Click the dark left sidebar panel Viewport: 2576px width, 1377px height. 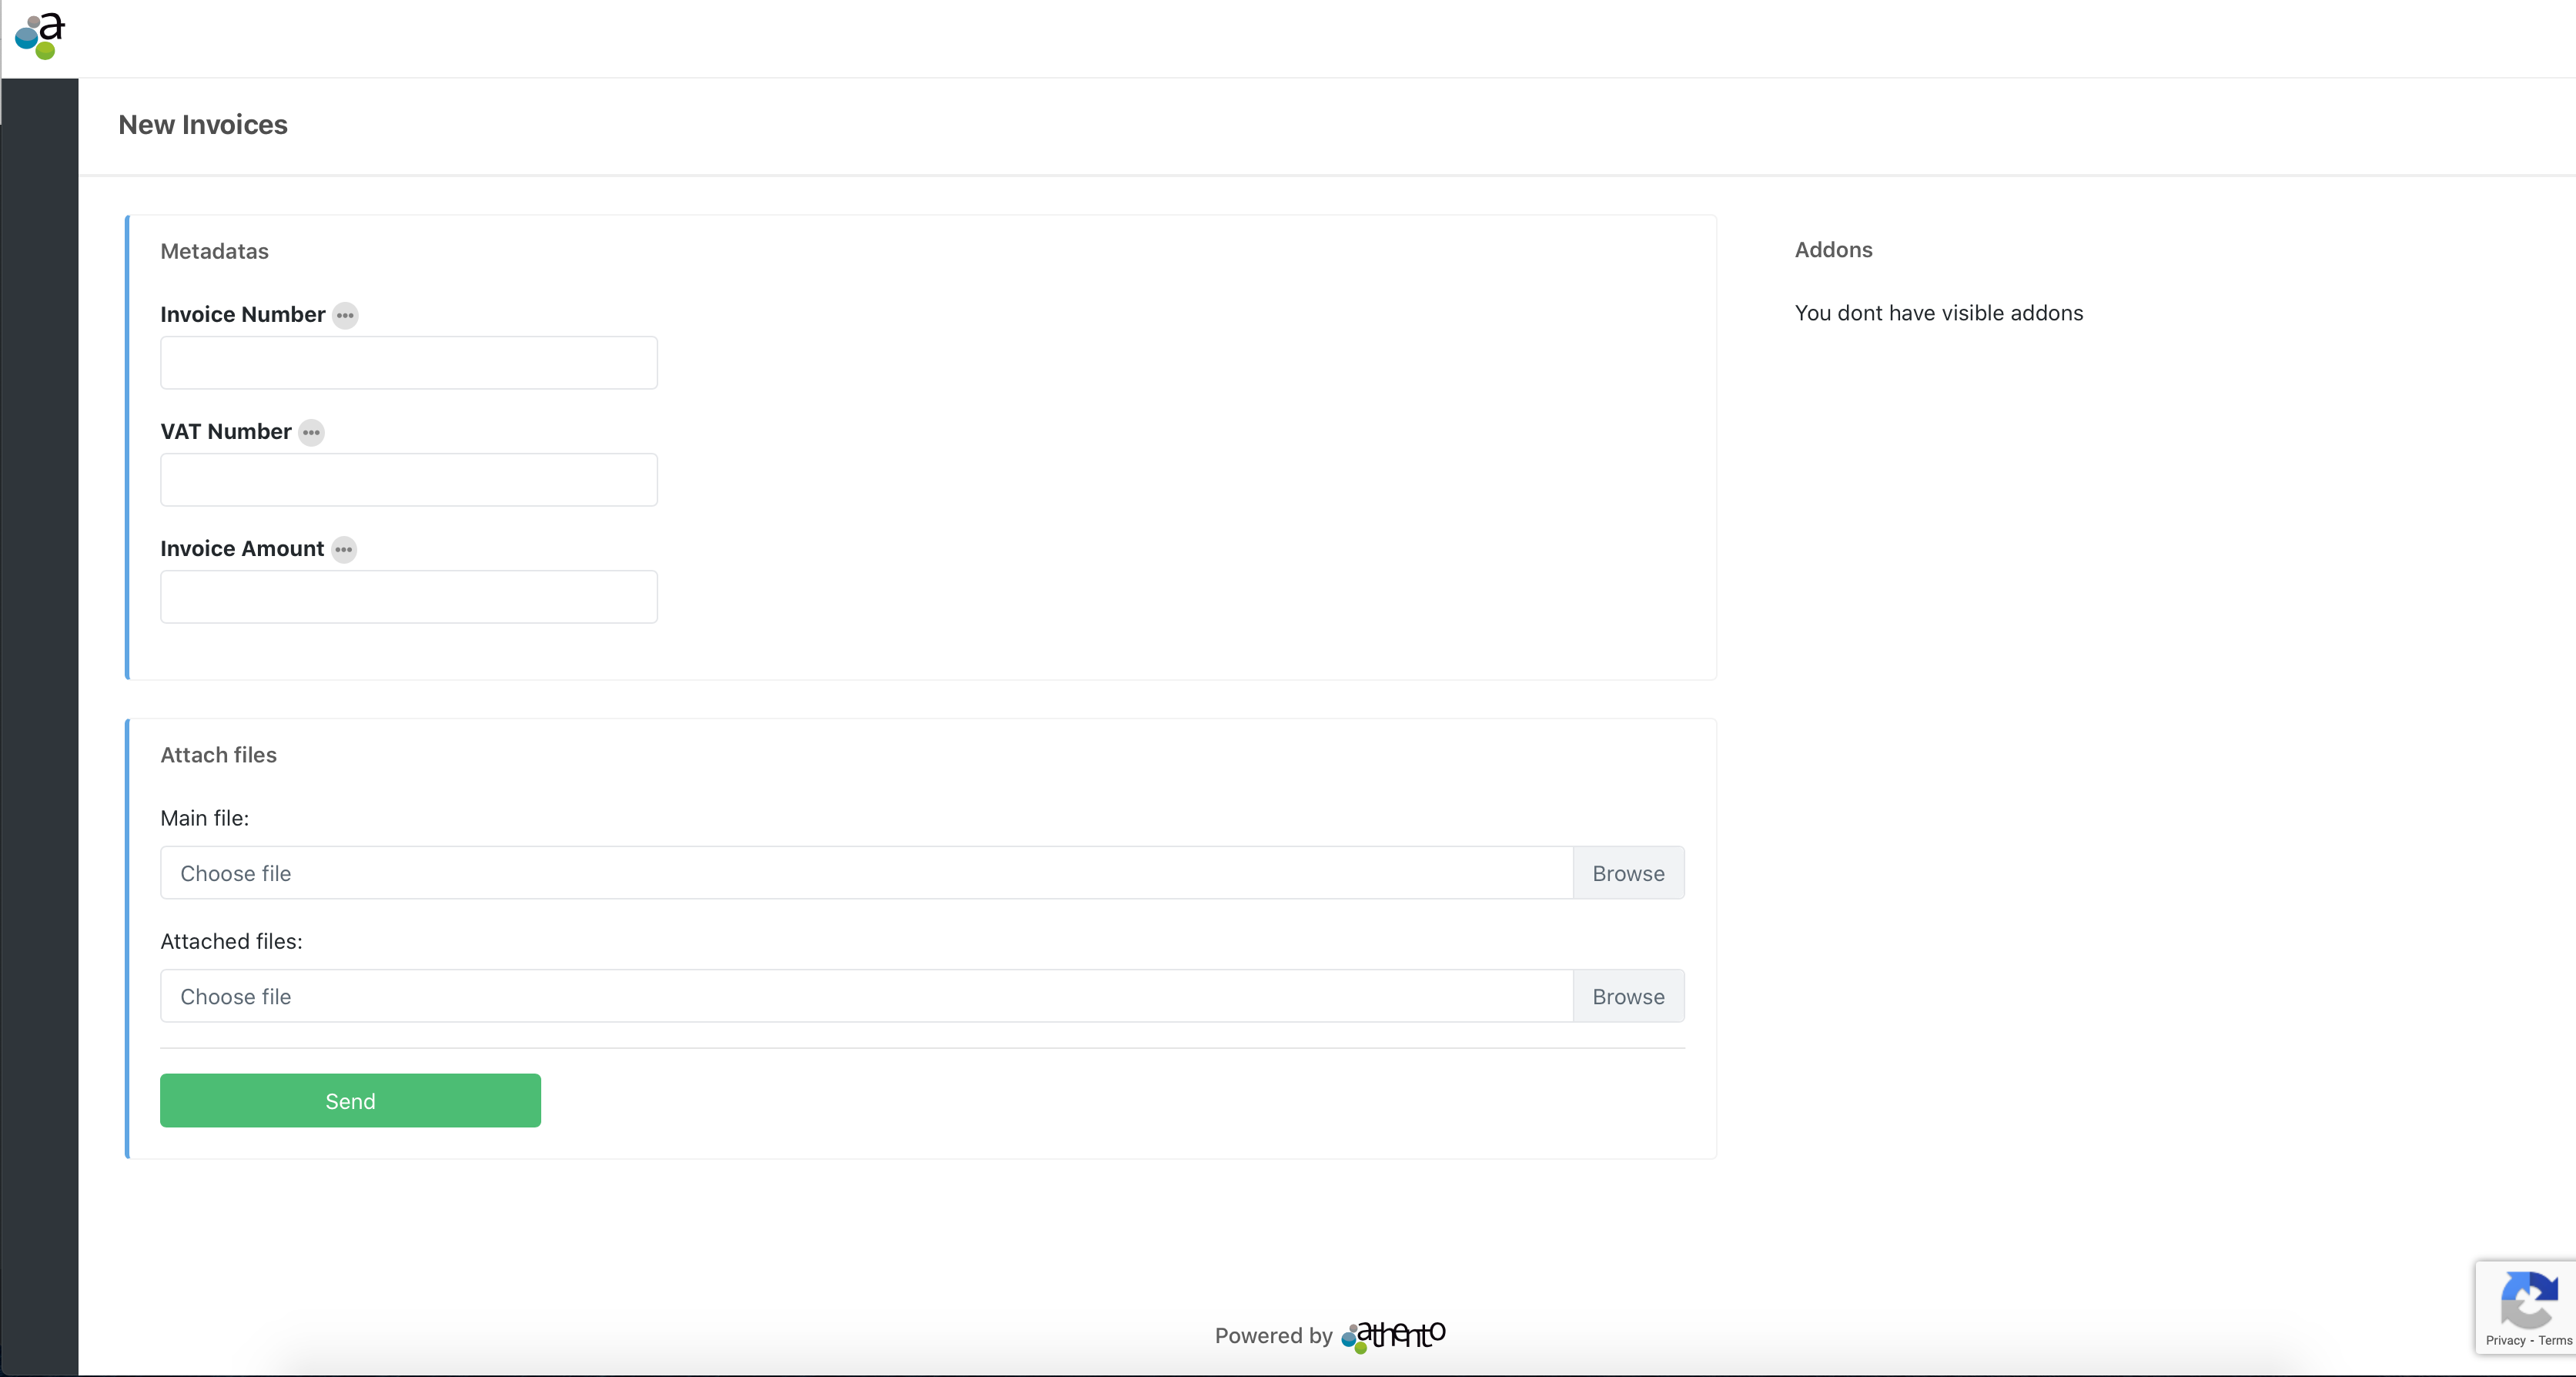click(x=39, y=700)
